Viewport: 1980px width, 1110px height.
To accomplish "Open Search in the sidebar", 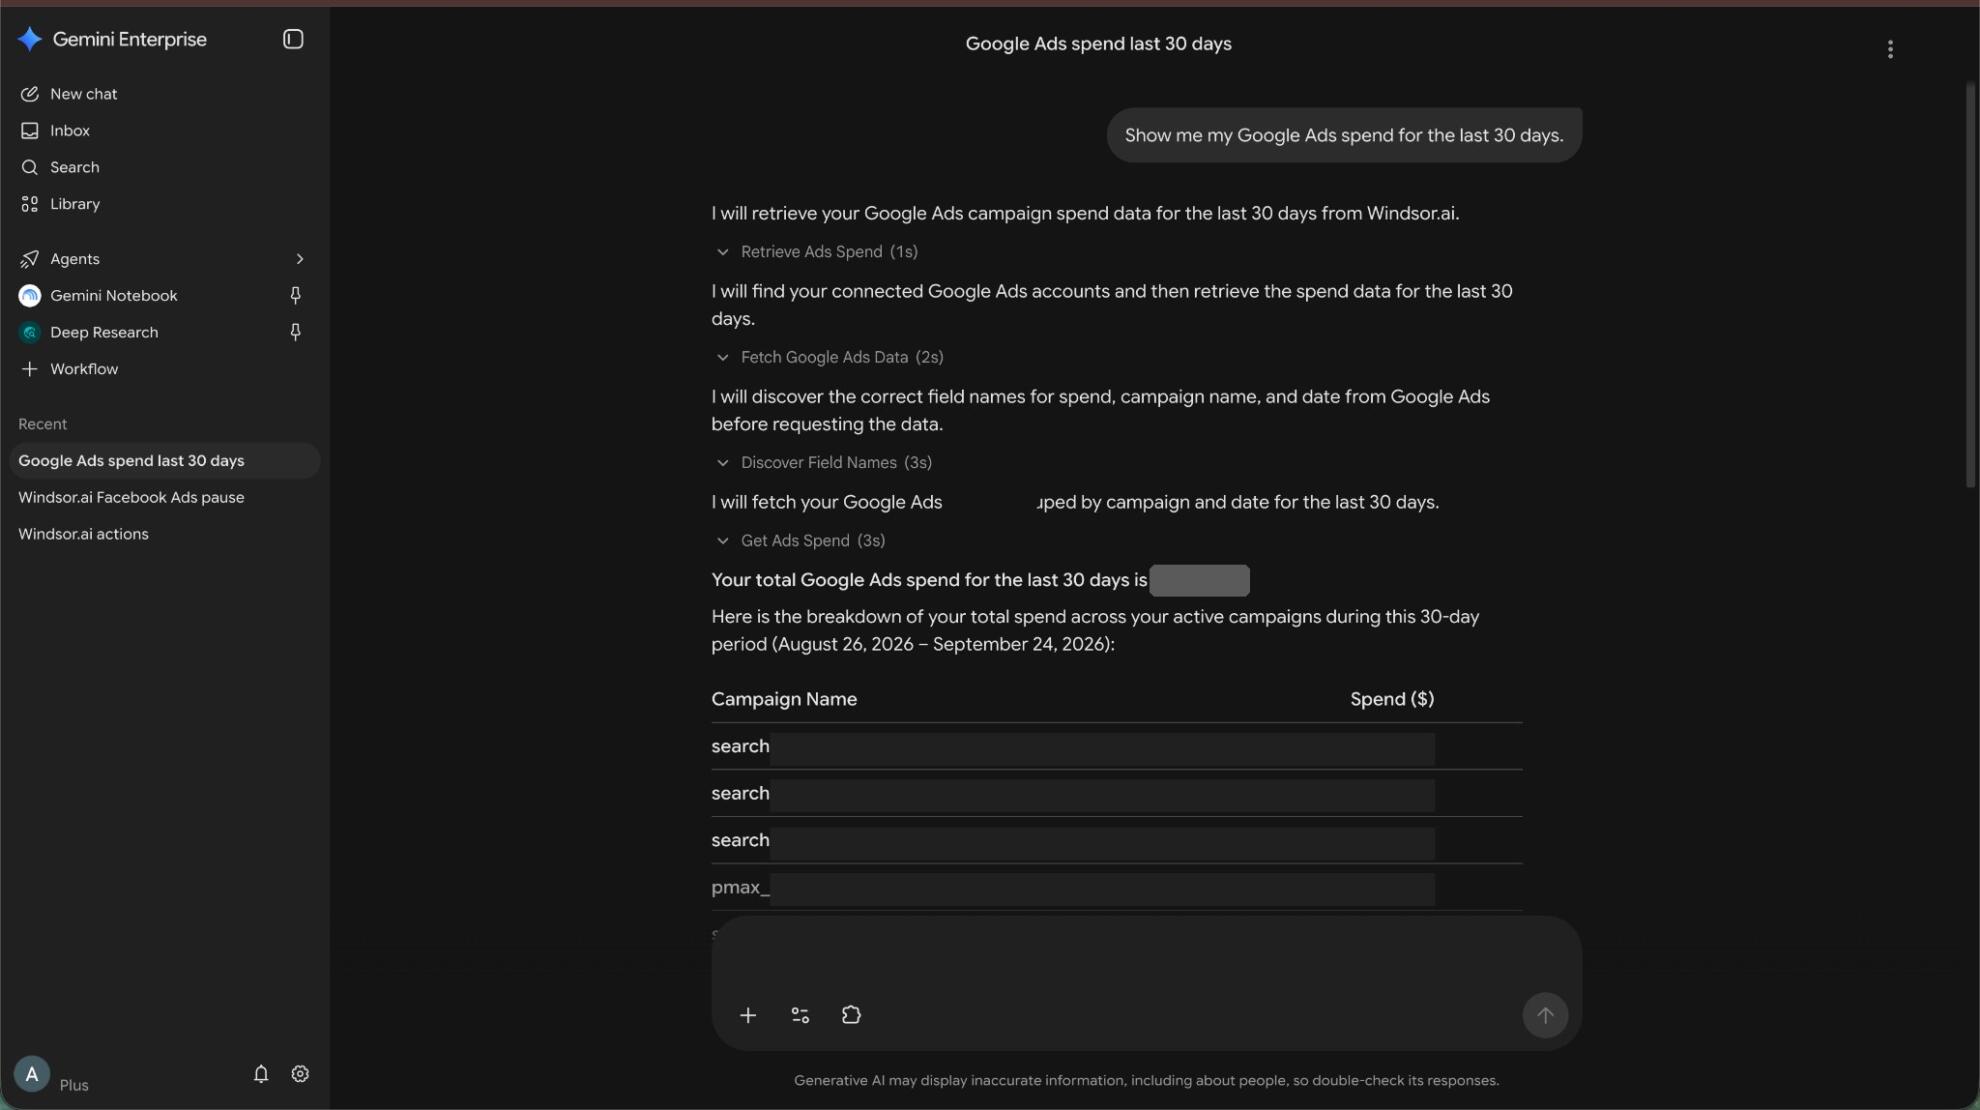I will point(74,167).
